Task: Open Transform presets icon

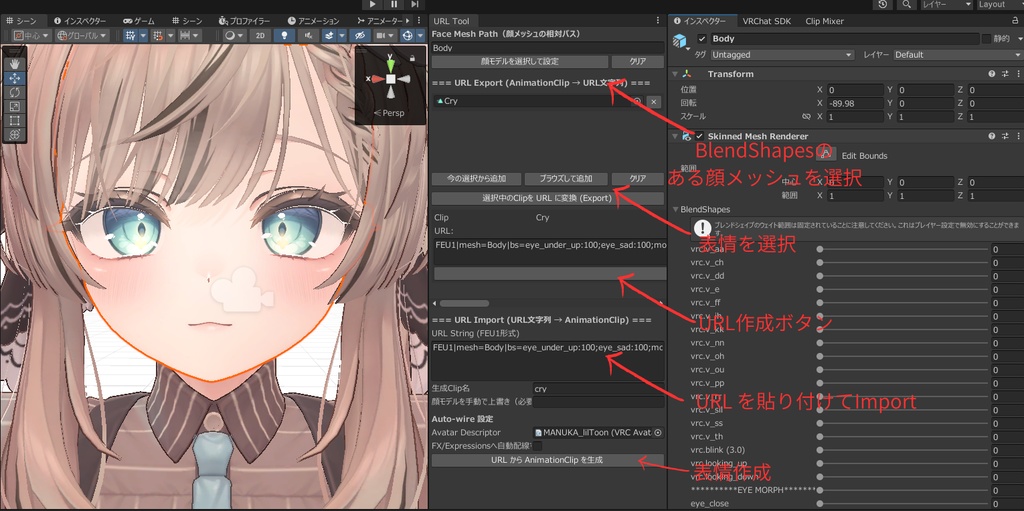Action: [1005, 74]
